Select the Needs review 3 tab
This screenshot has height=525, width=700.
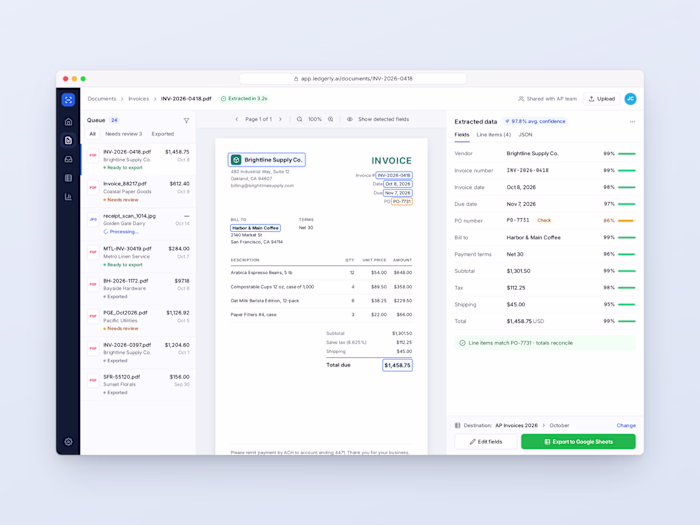click(124, 134)
